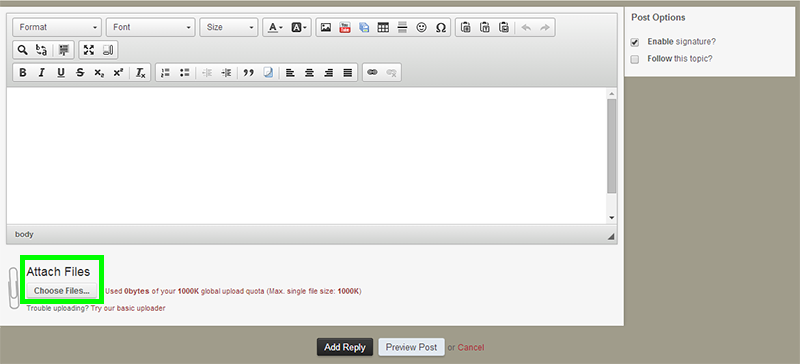Remove link with the unlink icon
This screenshot has width=800, height=364.
pyautogui.click(x=392, y=72)
